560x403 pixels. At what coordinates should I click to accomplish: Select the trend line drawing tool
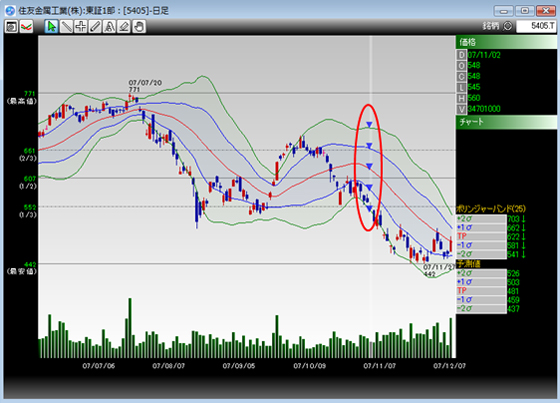click(x=66, y=26)
